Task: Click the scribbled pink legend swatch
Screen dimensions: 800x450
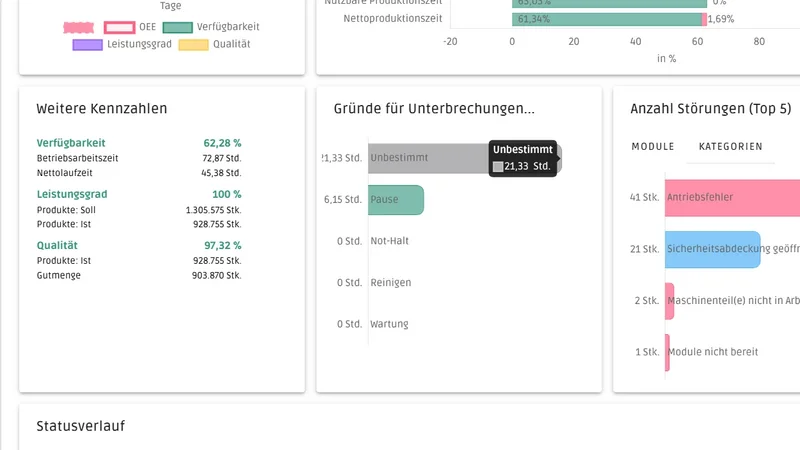Action: click(x=79, y=27)
